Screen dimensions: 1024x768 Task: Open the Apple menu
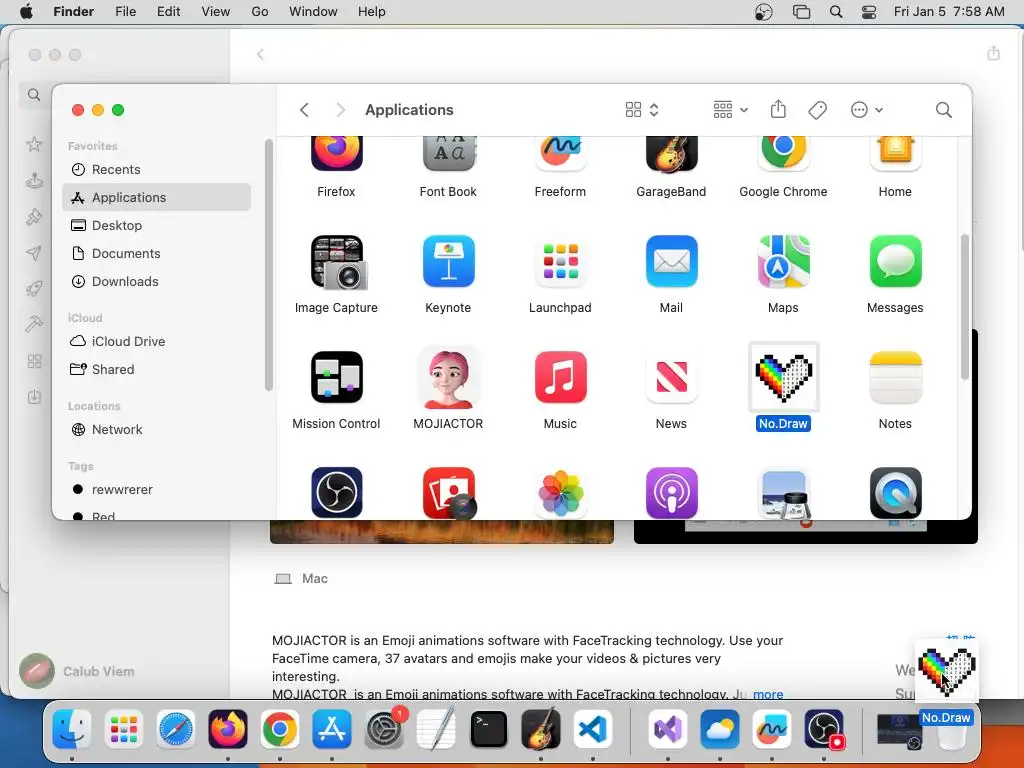coord(26,12)
